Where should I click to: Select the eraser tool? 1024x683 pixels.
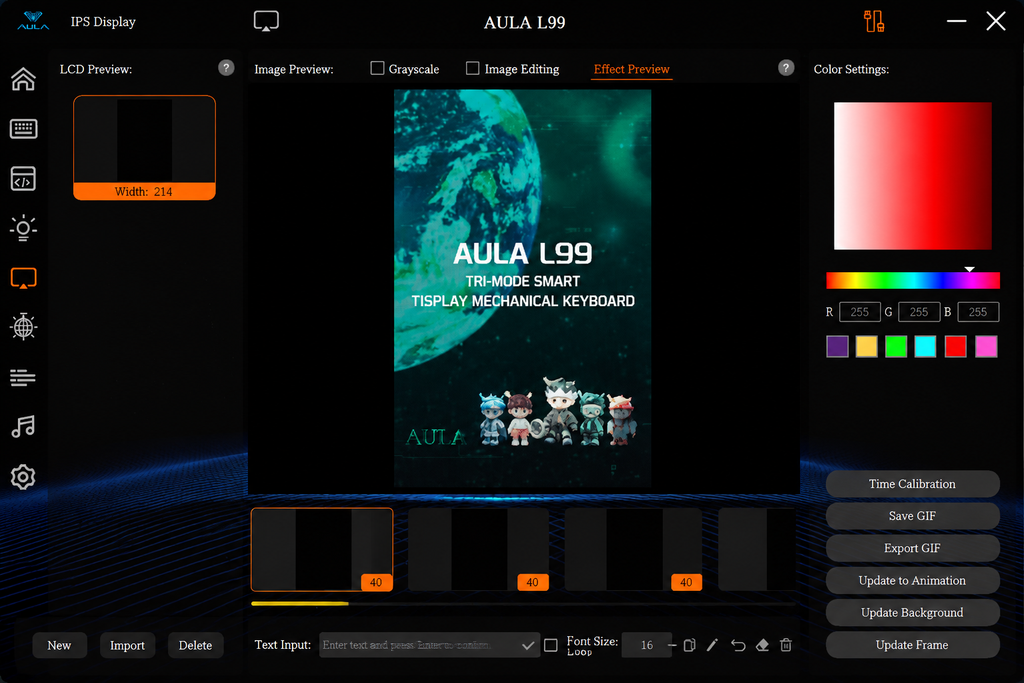coord(762,645)
